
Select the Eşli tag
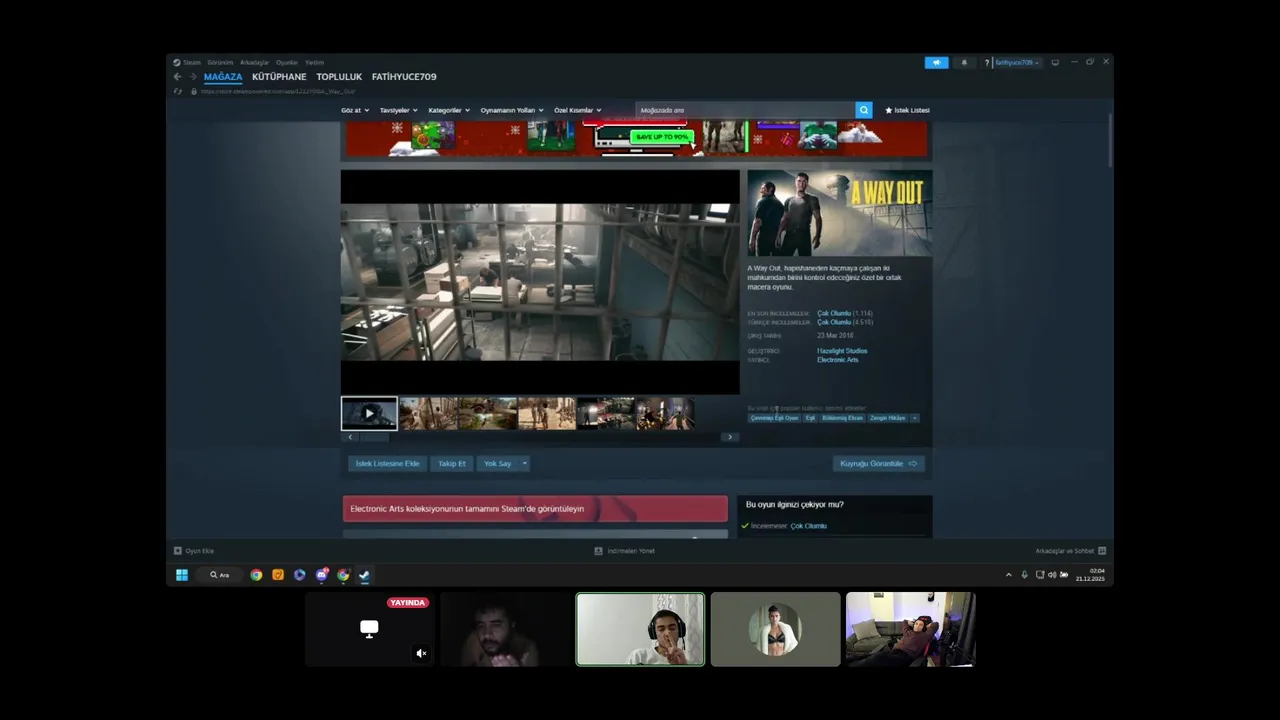810,418
